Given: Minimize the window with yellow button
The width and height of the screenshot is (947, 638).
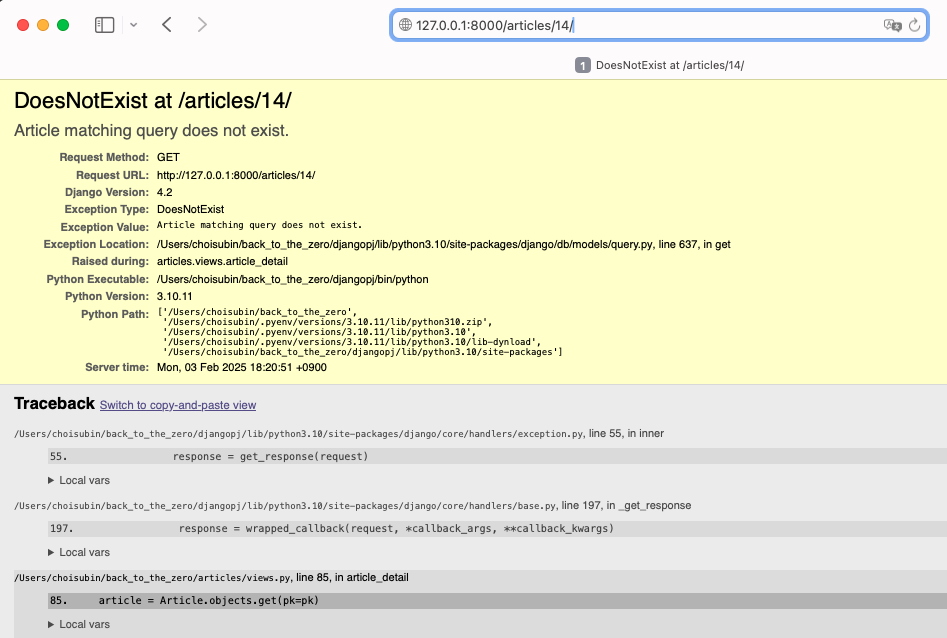Looking at the screenshot, I should (x=43, y=25).
